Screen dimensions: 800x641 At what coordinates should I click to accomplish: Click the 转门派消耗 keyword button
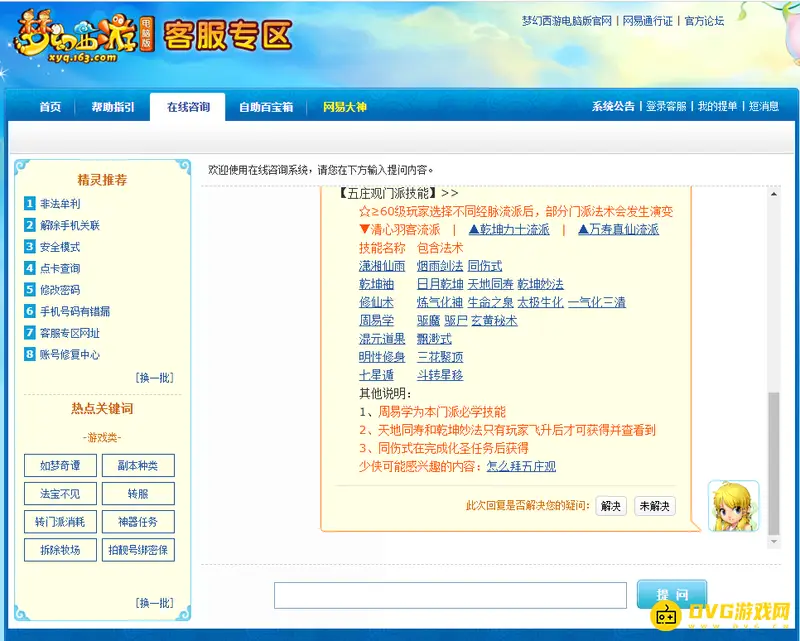pyautogui.click(x=60, y=522)
